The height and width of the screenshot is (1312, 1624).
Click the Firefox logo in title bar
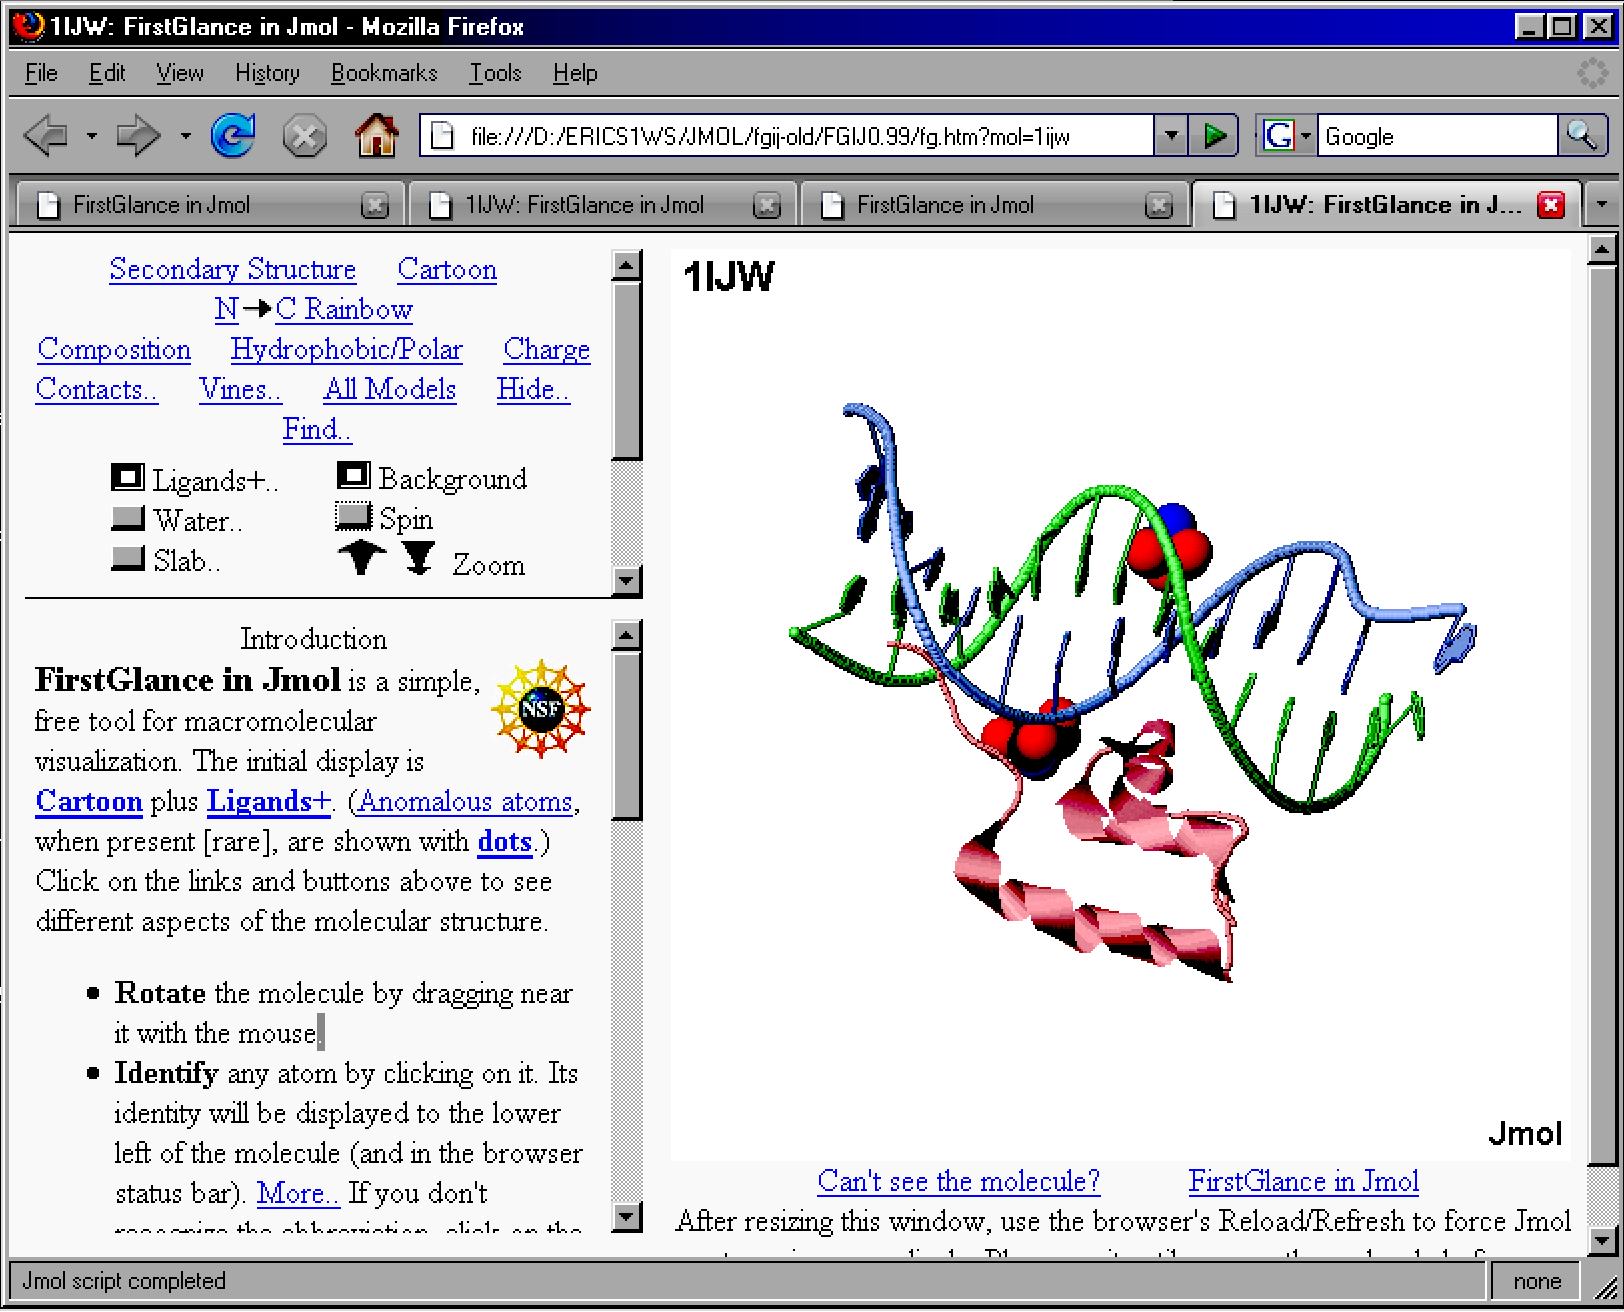[29, 25]
